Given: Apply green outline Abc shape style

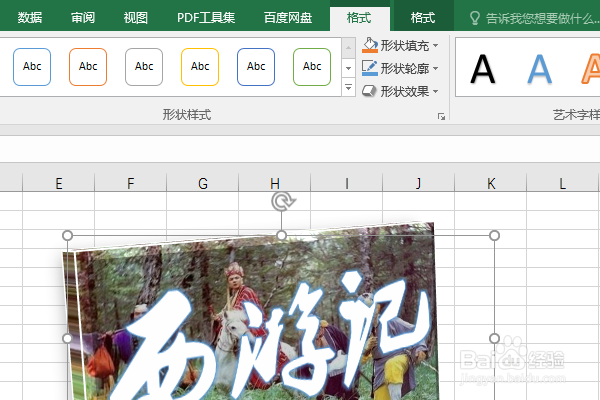Looking at the screenshot, I should click(312, 67).
